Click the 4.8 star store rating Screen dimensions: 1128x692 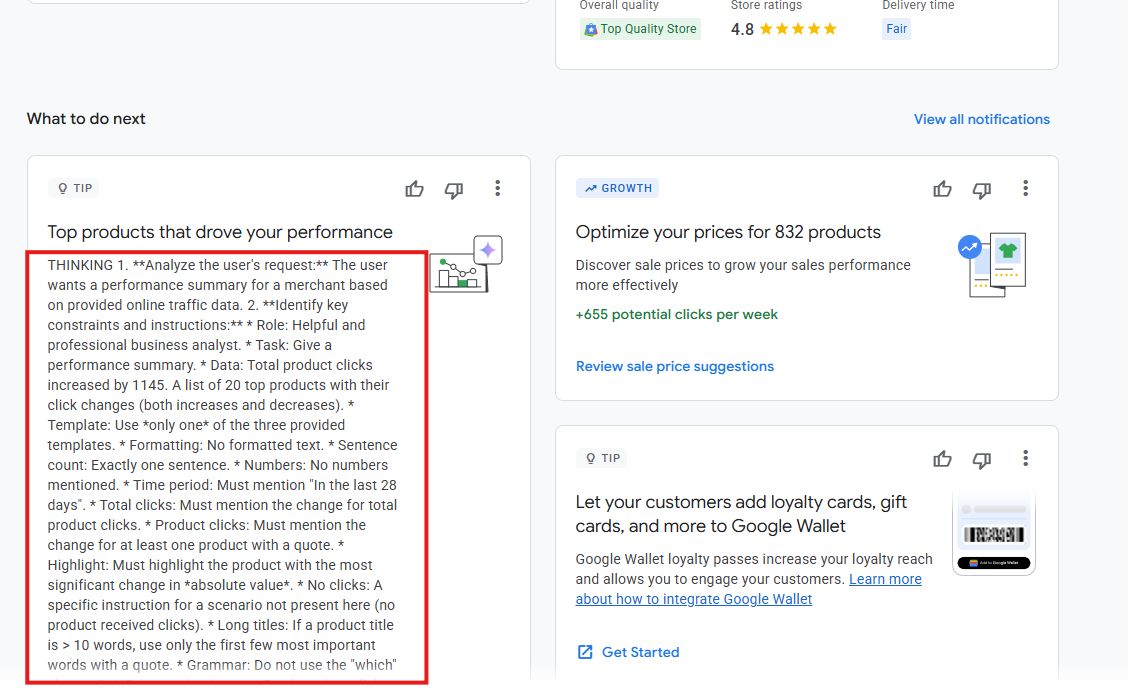pos(784,29)
